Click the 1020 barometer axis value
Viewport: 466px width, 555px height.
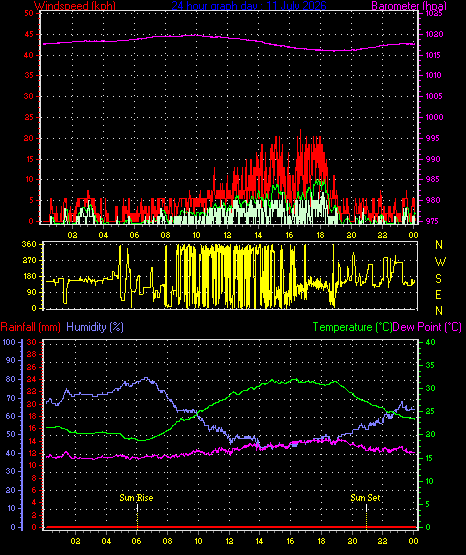click(x=434, y=34)
